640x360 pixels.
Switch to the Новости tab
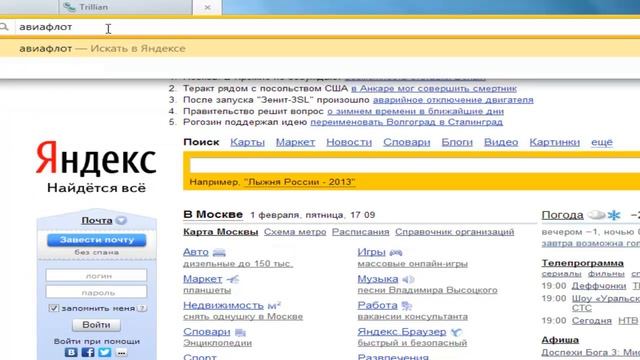click(x=349, y=142)
